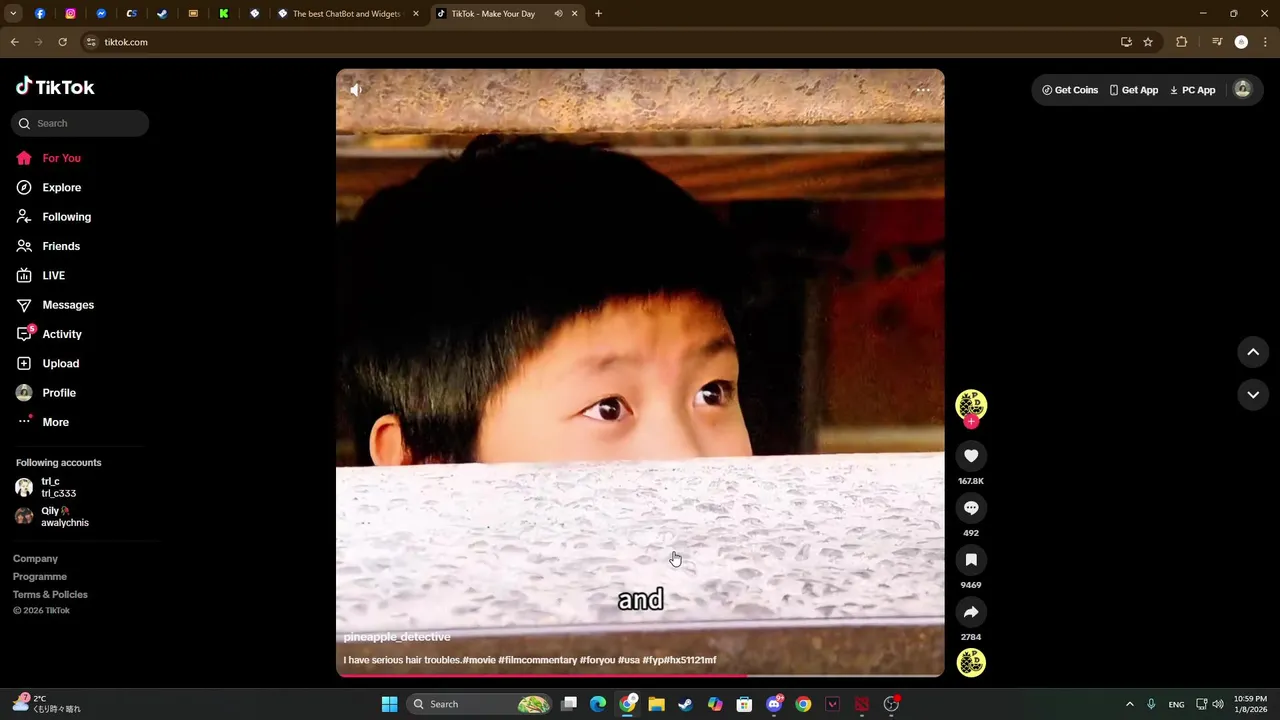This screenshot has width=1280, height=720.
Task: Open the tab search dropdown arrow
Action: [13, 14]
